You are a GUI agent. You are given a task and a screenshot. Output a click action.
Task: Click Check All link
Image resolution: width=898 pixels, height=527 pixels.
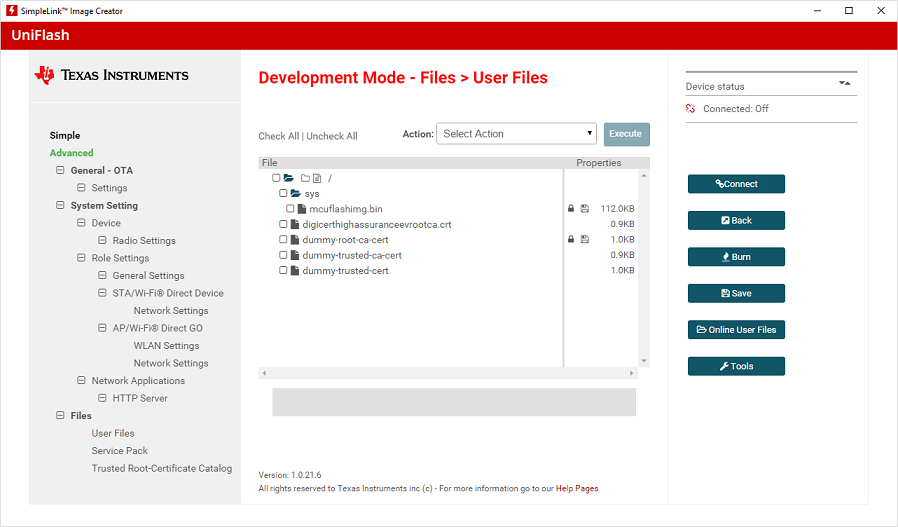278,136
